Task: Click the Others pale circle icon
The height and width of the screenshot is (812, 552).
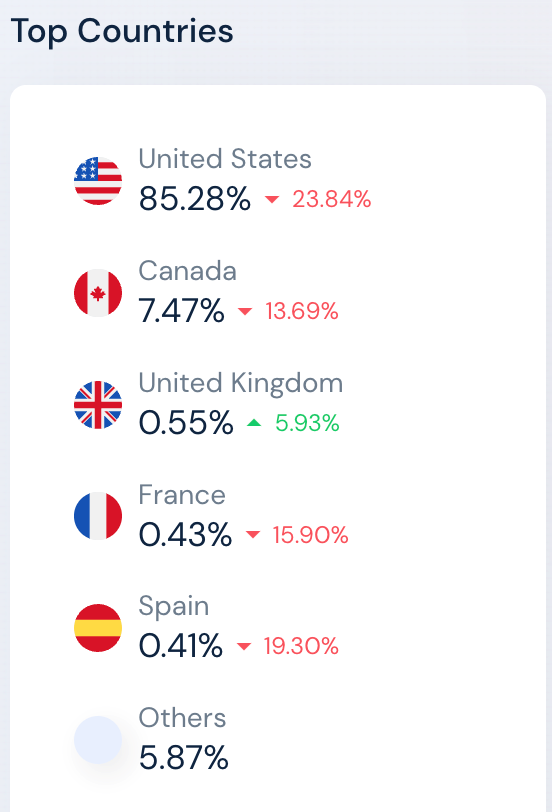Action: click(x=98, y=740)
